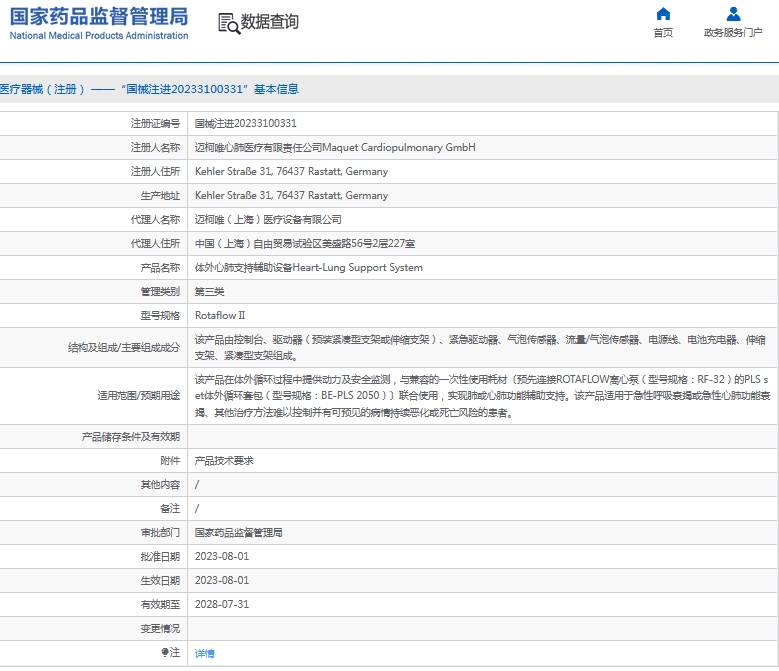Click the 代理人住所 address value
The width and height of the screenshot is (779, 671).
coord(305,243)
